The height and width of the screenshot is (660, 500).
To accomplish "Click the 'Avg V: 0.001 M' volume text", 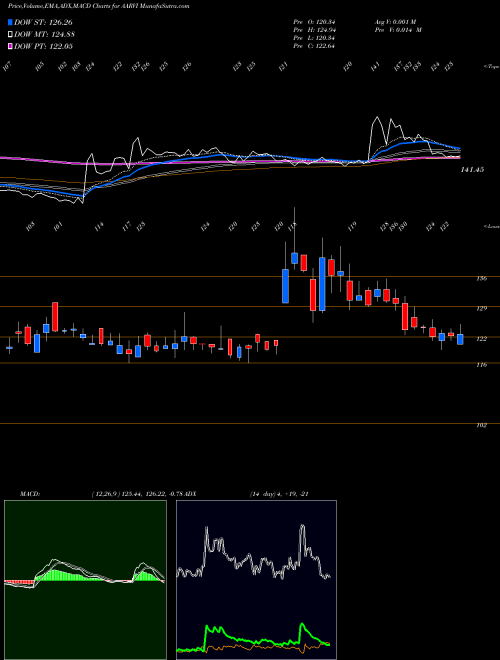I will 398,22.
